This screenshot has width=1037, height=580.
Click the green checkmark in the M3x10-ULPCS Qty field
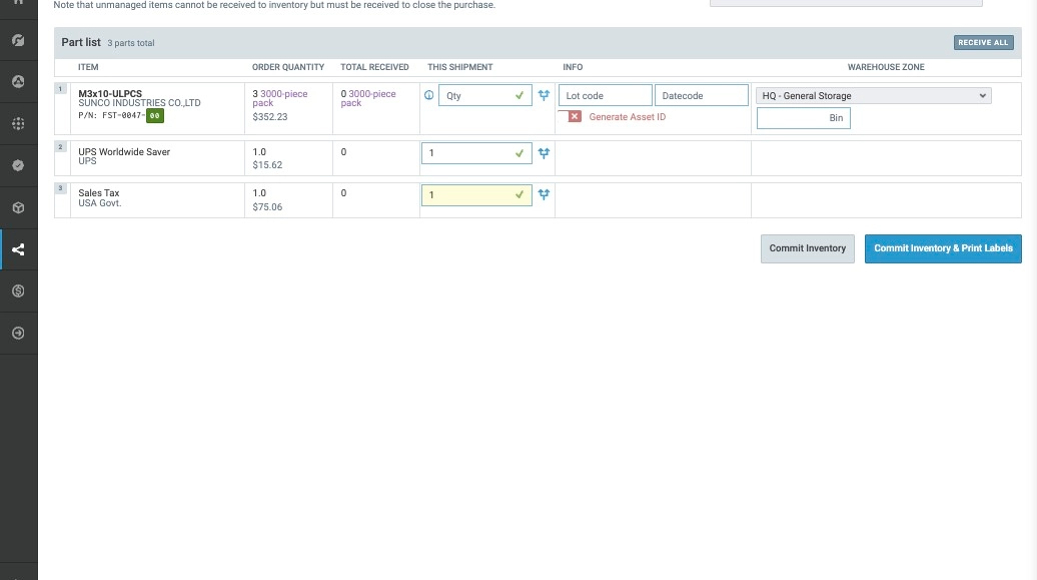pyautogui.click(x=519, y=95)
